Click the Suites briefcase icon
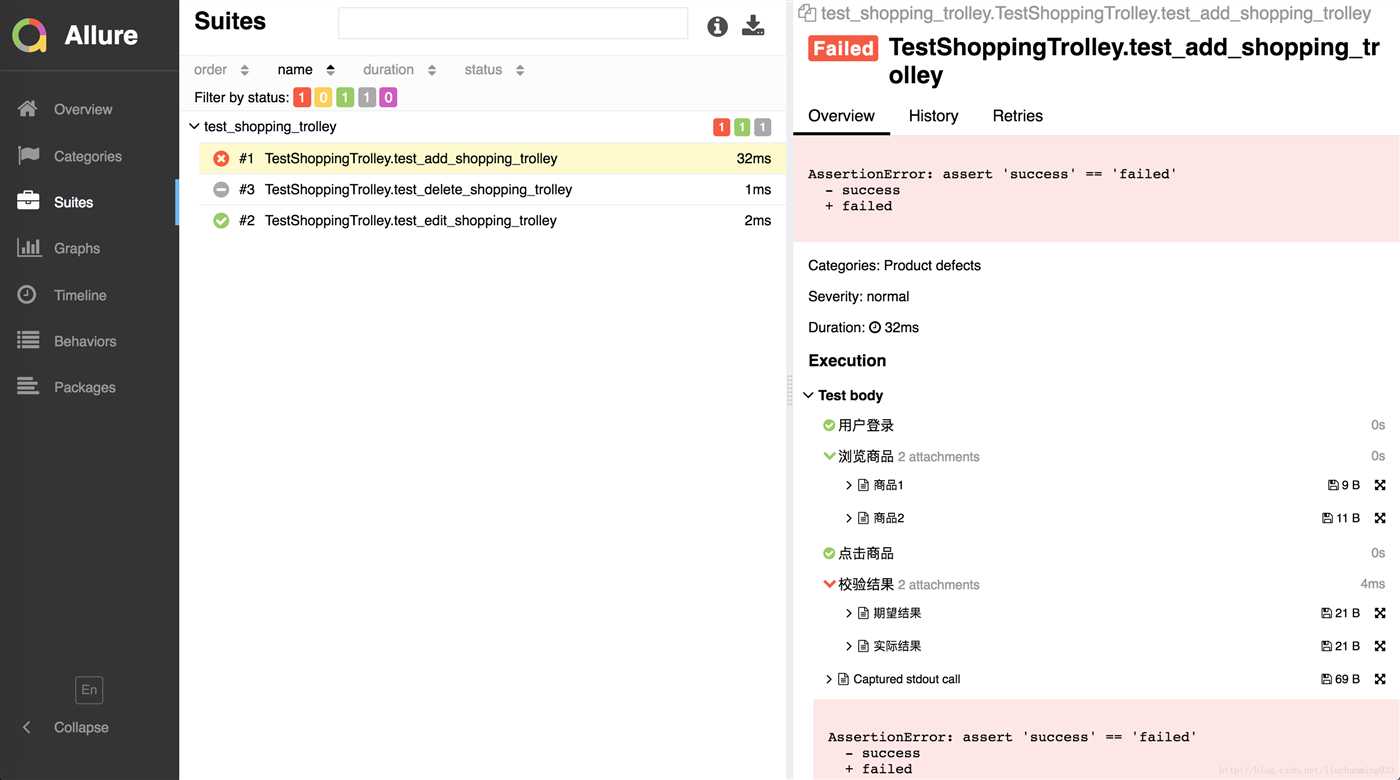This screenshot has width=1400, height=780. point(28,202)
